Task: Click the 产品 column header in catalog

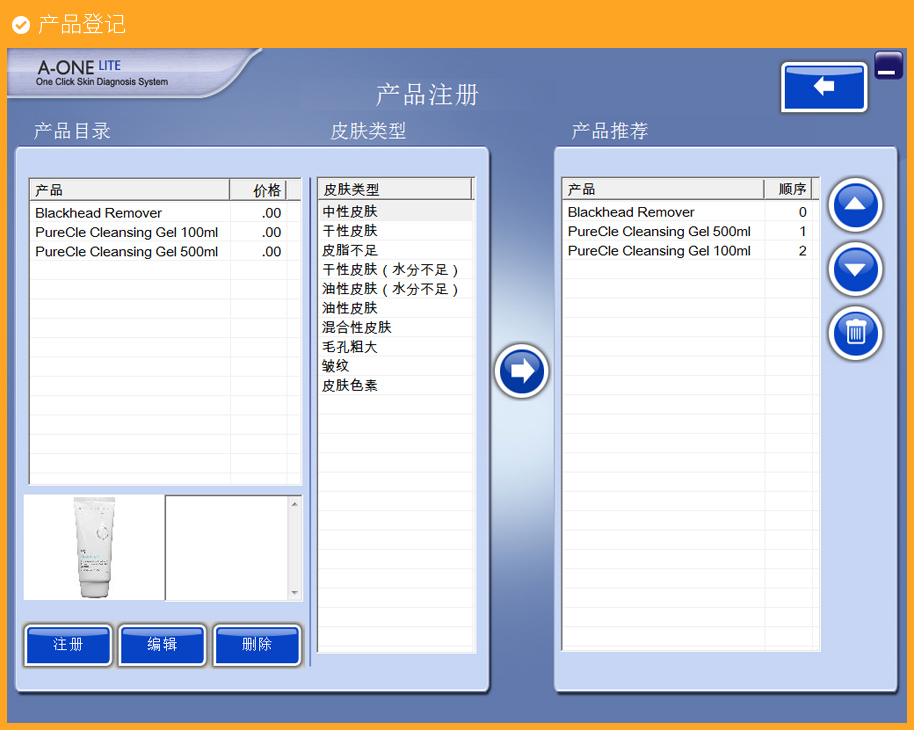Action: pos(130,190)
